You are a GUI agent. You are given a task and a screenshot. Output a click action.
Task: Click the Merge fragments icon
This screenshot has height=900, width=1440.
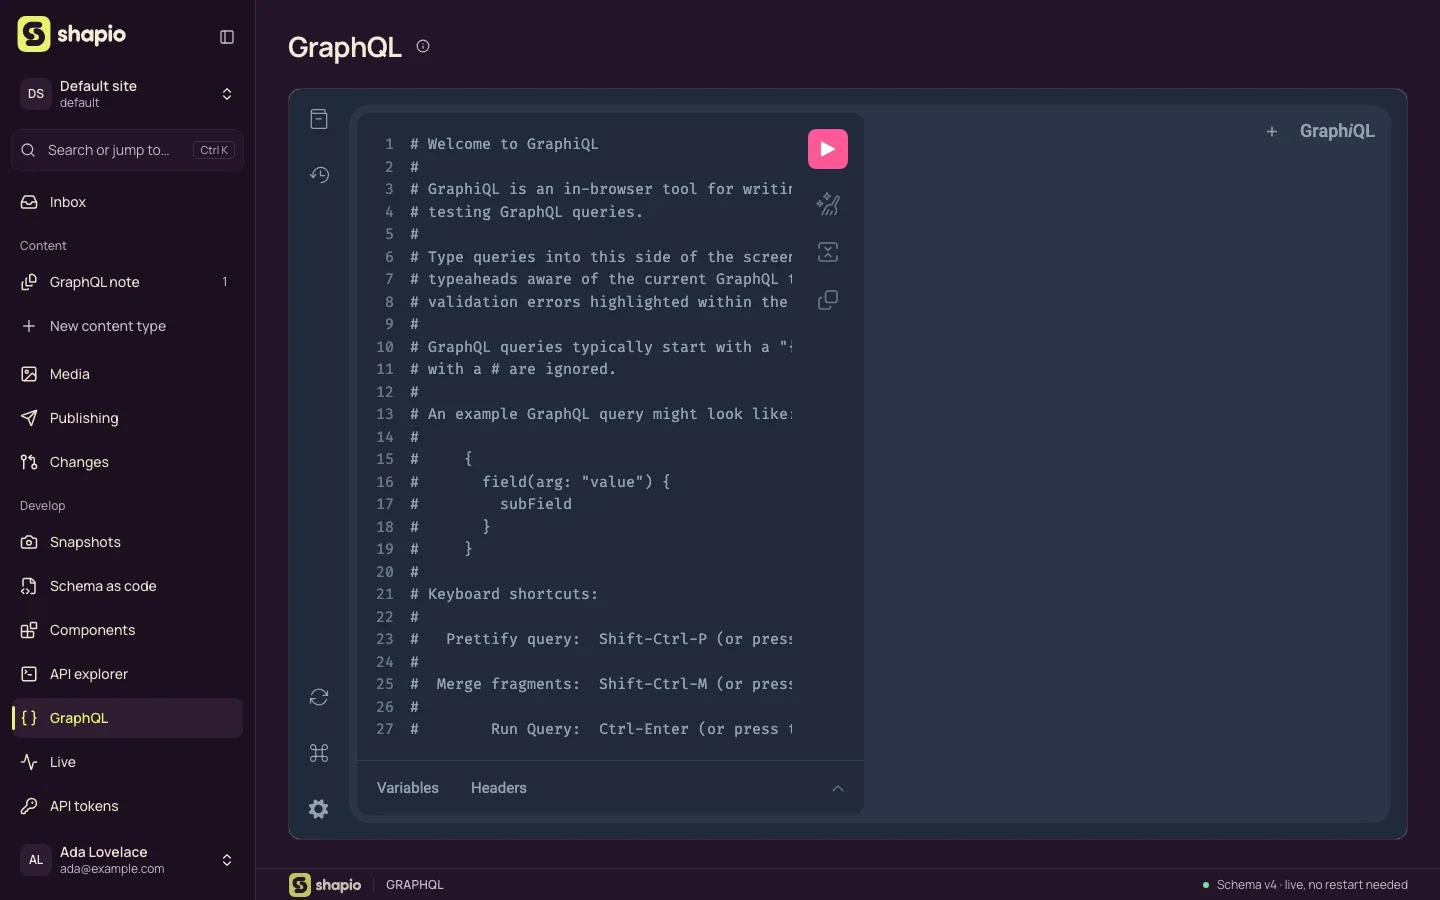828,252
